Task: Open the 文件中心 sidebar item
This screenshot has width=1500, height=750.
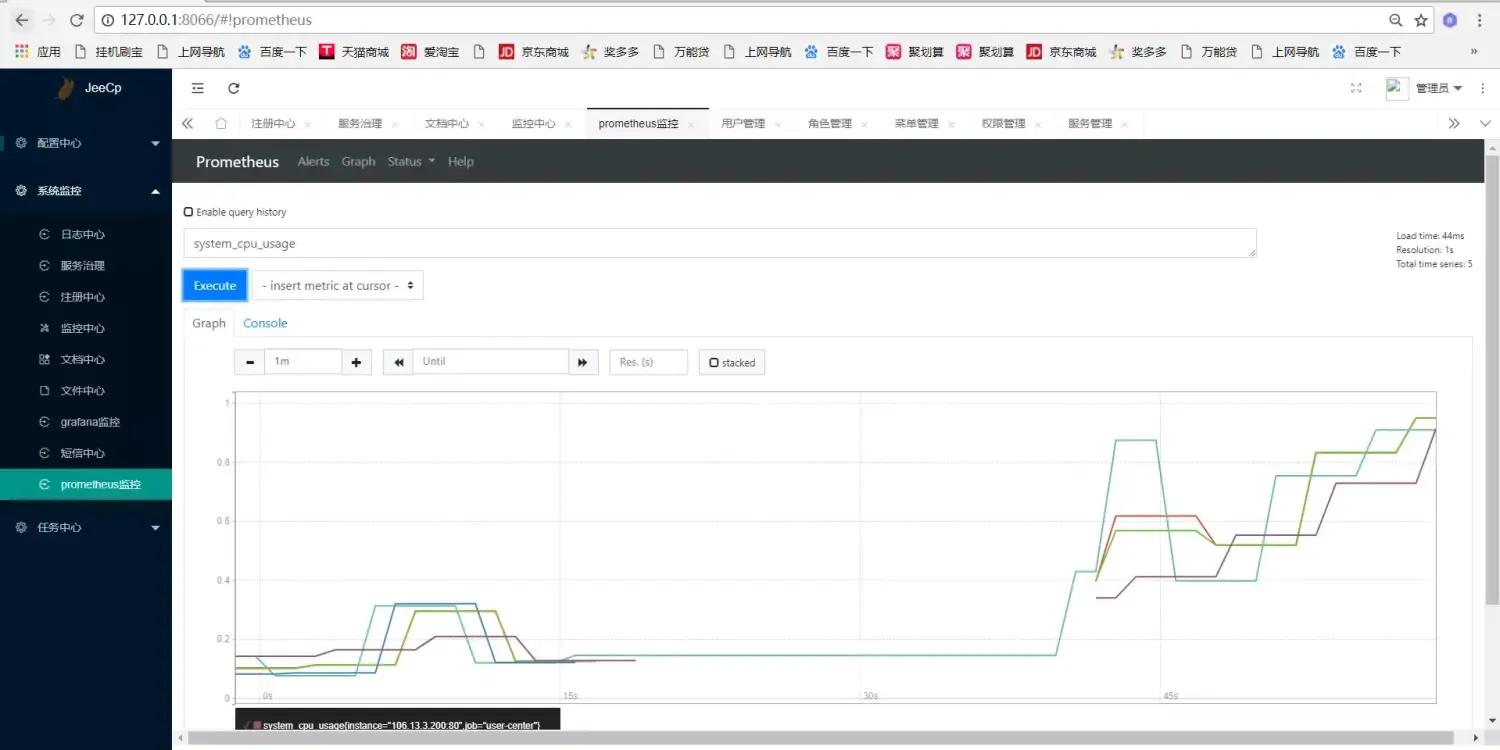Action: [x=83, y=390]
